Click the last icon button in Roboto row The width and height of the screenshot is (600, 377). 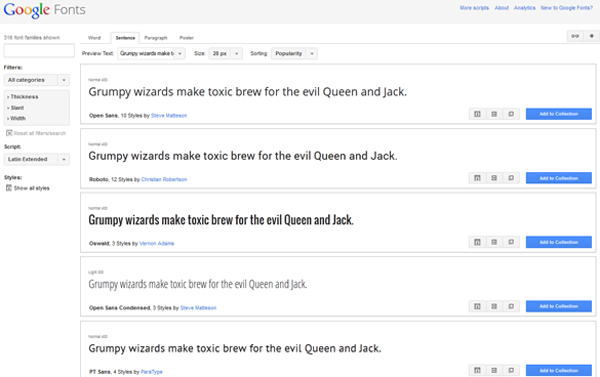pos(511,178)
